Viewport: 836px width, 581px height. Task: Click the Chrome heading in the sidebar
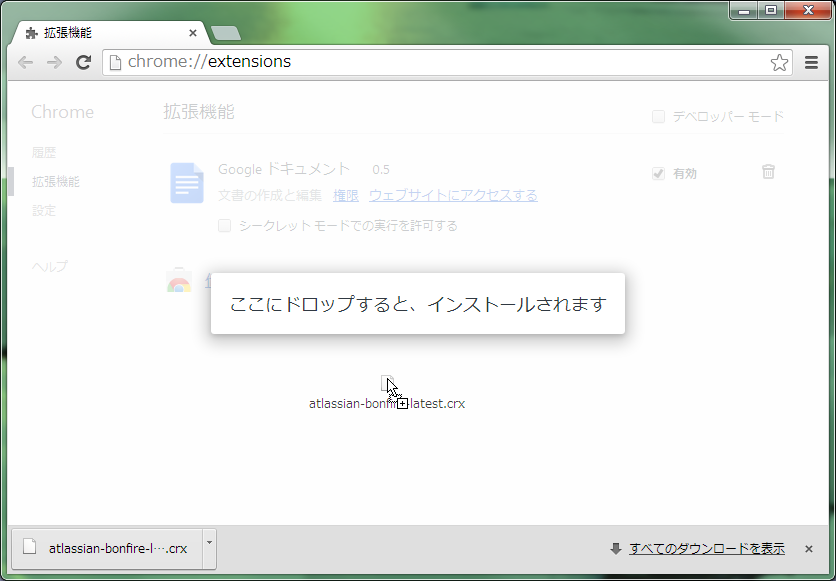62,112
